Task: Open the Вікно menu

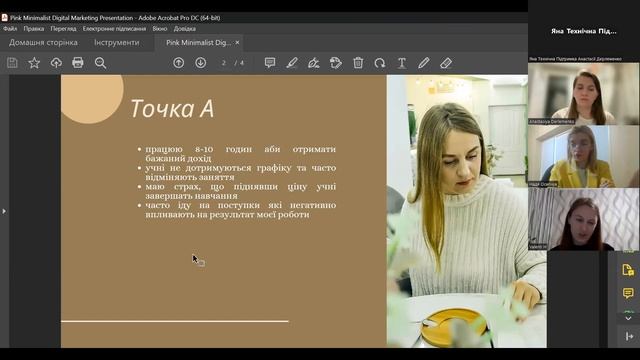Action: pyautogui.click(x=160, y=29)
